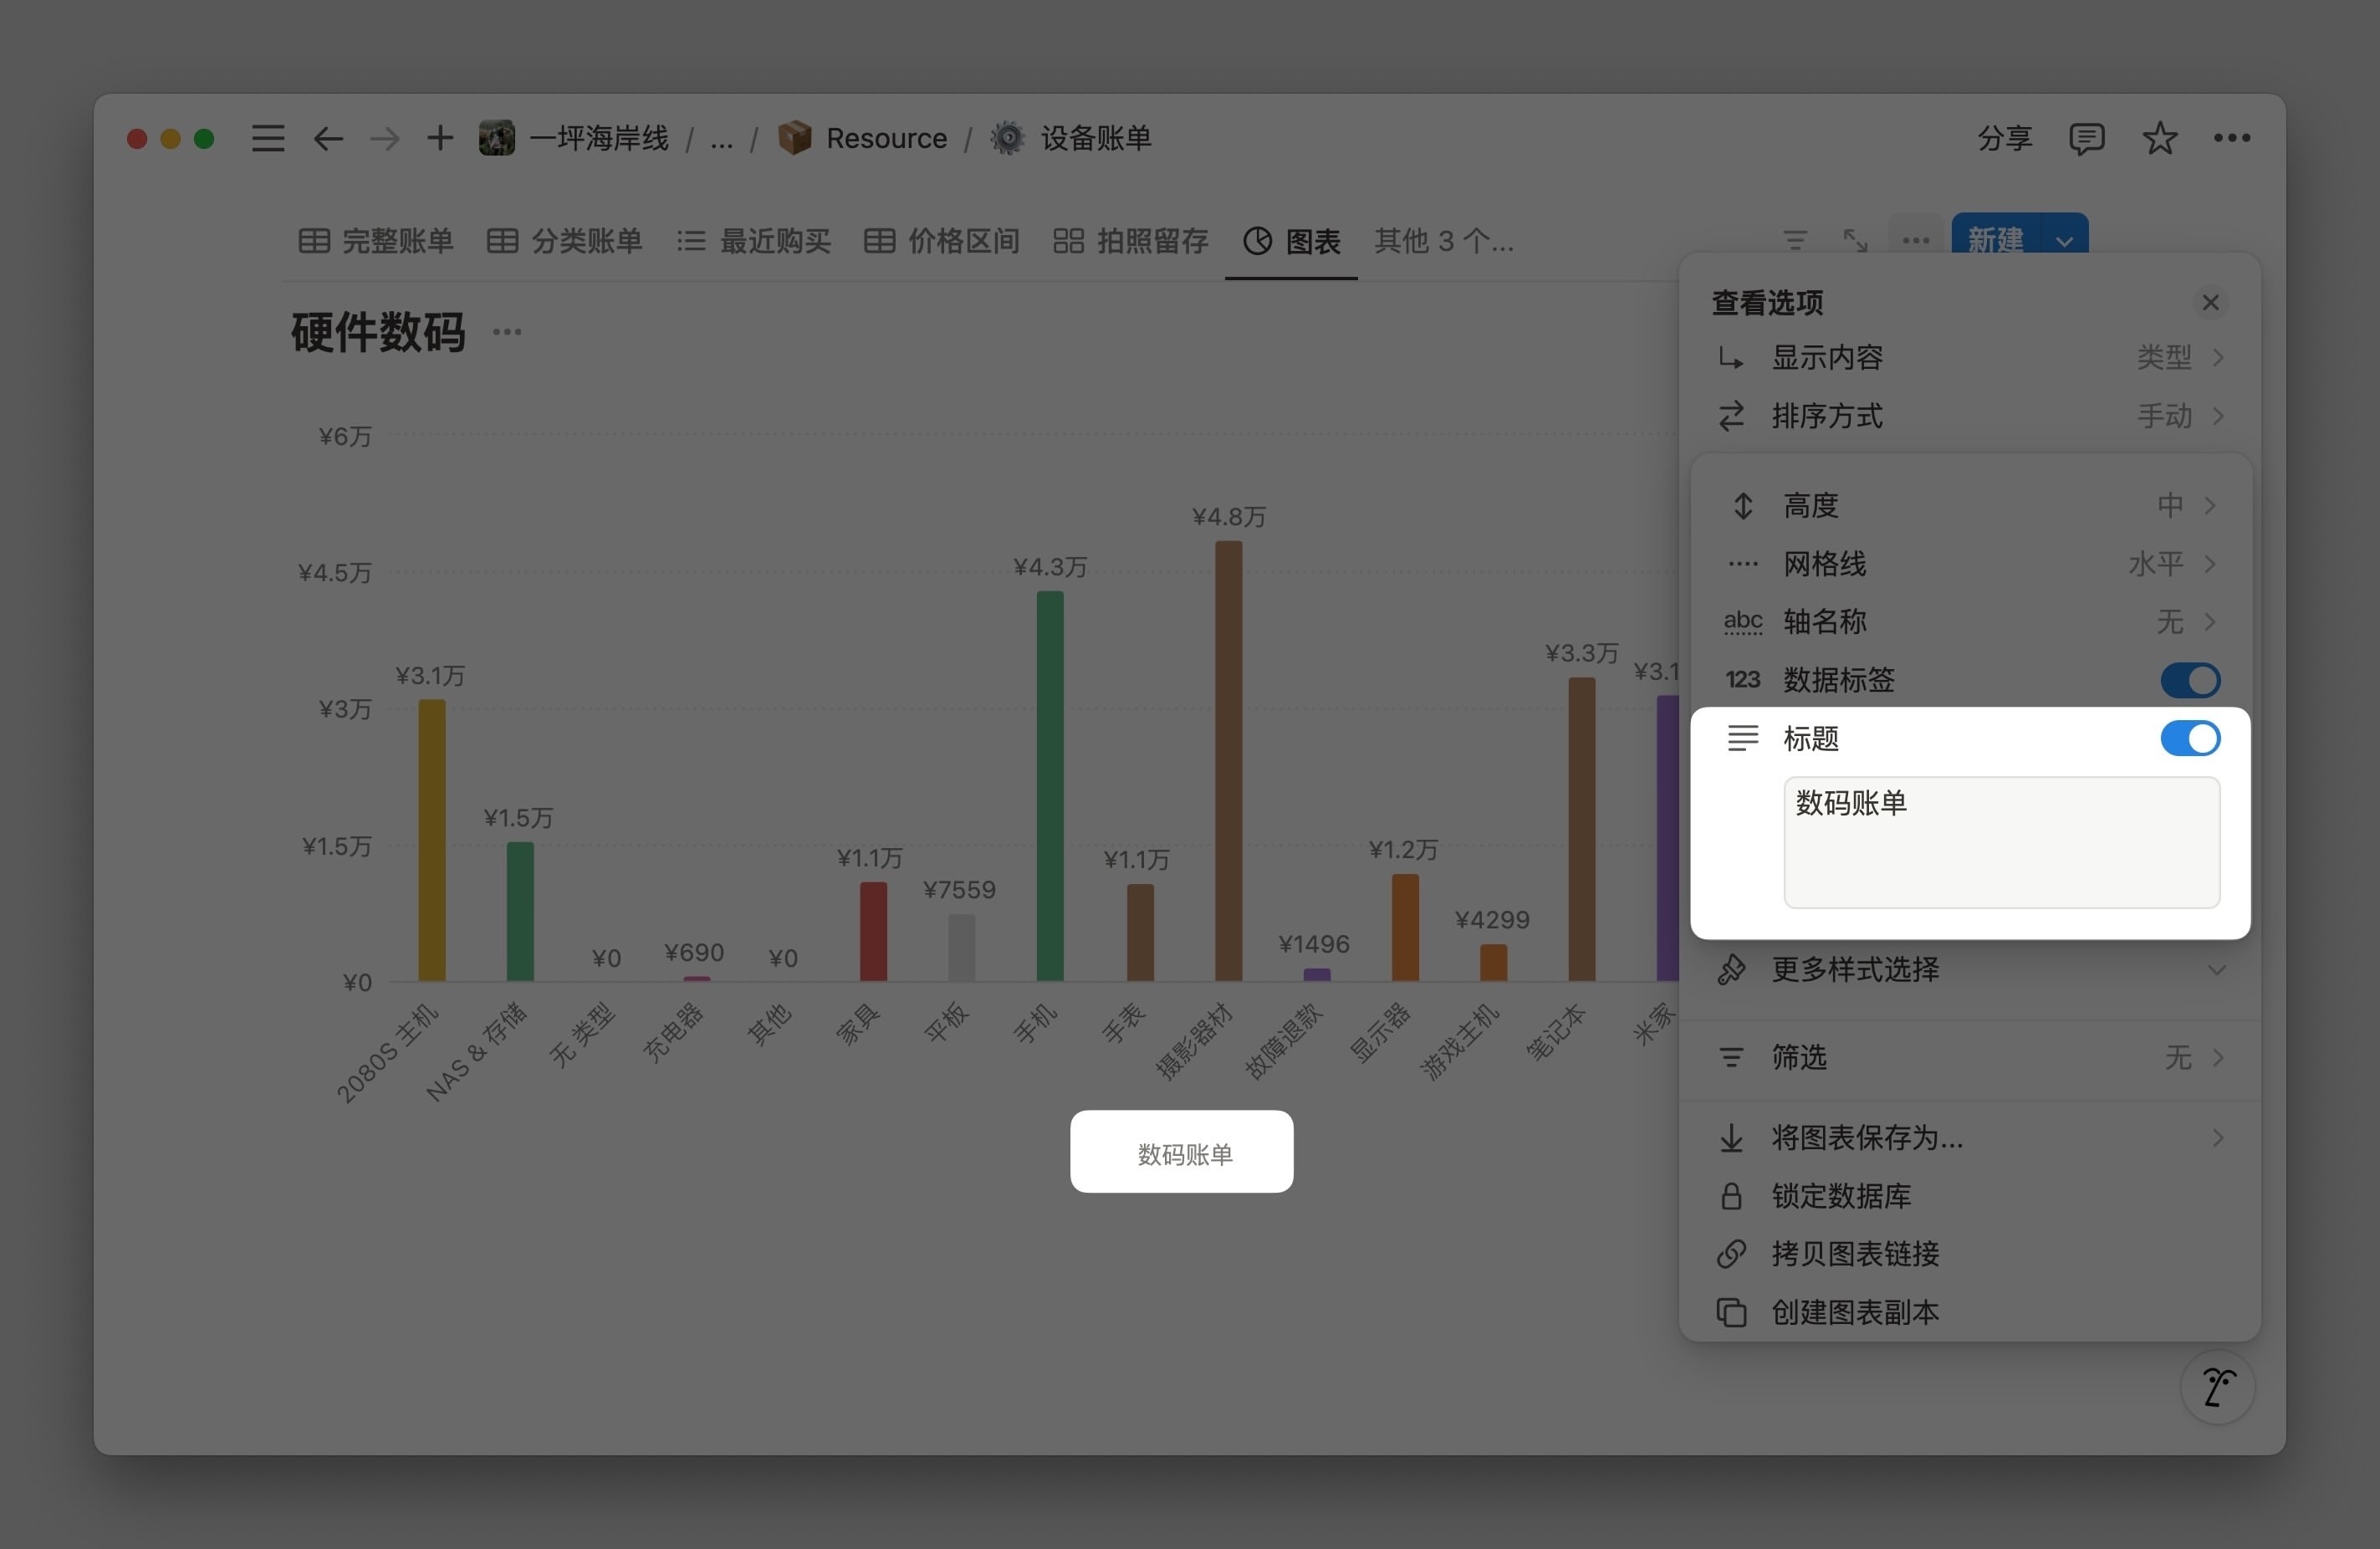Turn off the 标题 toggle
This screenshot has width=2380, height=1549.
coord(2190,738)
